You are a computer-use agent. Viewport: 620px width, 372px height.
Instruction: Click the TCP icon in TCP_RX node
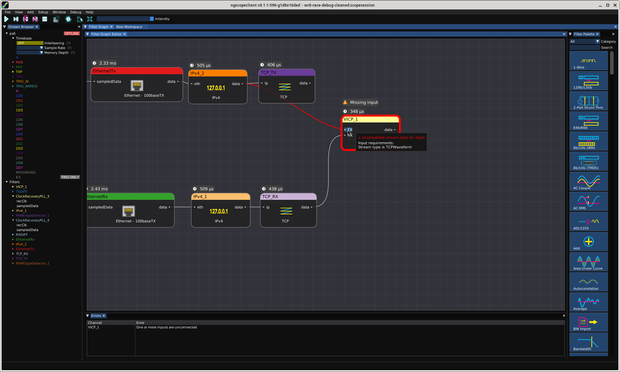click(286, 211)
